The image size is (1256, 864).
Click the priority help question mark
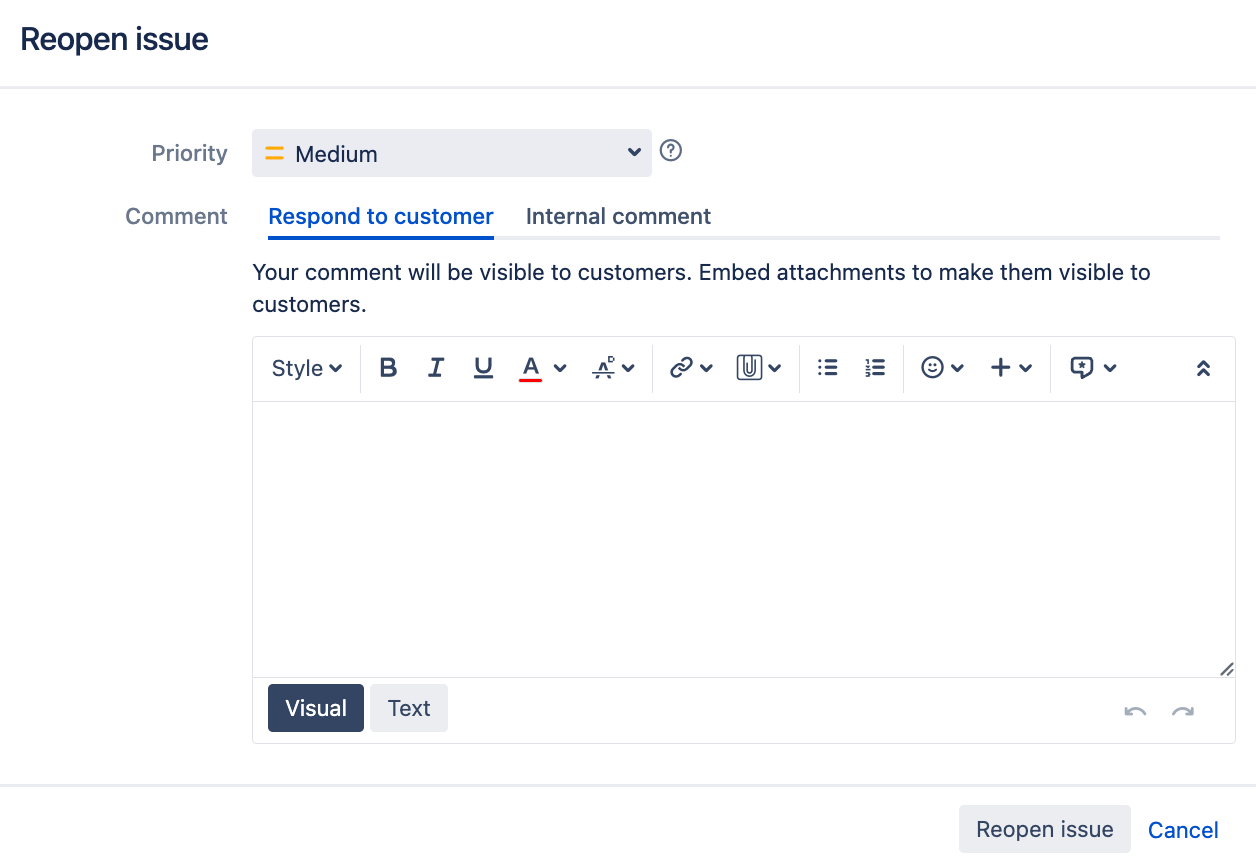pyautogui.click(x=671, y=151)
